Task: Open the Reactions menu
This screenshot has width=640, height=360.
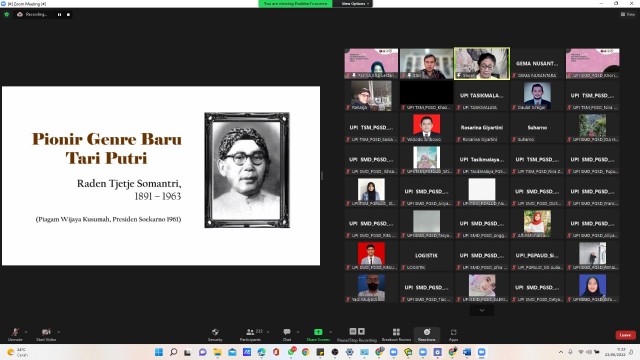Action: 427,334
